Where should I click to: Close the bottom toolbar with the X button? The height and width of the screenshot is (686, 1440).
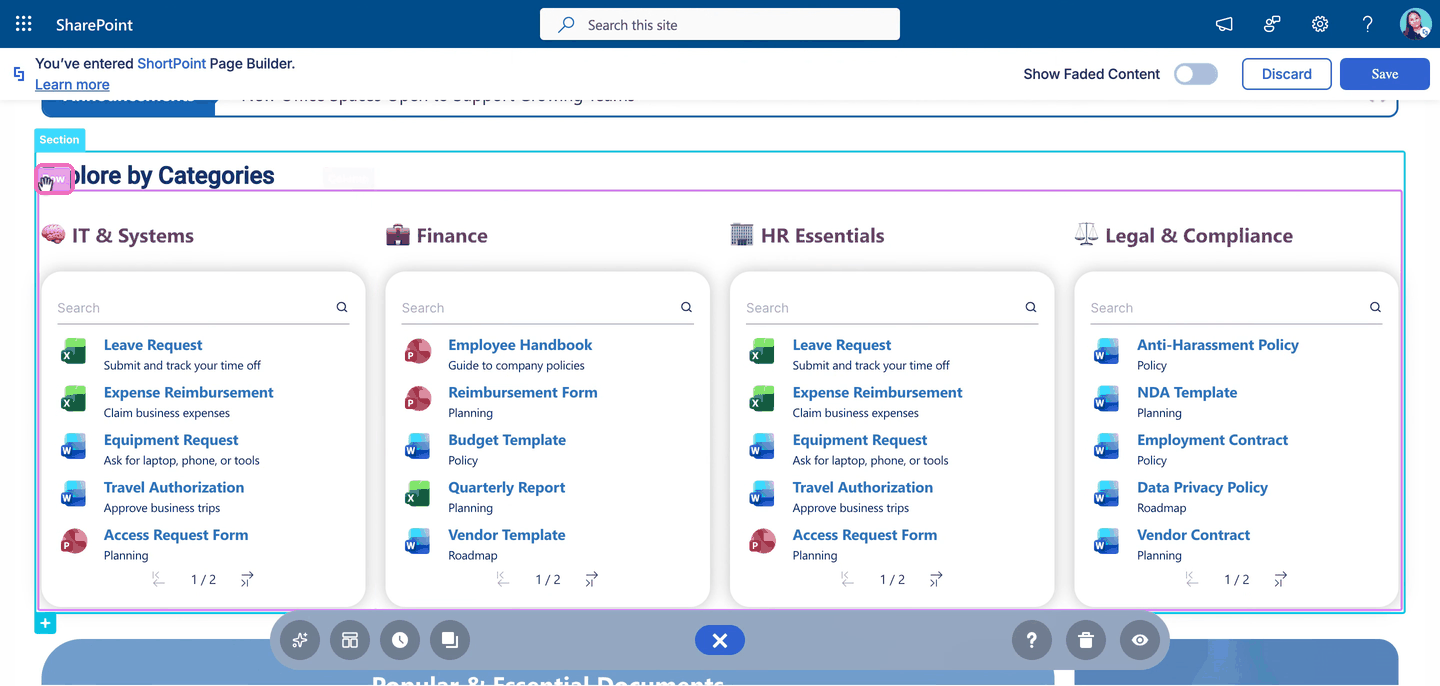[720, 640]
